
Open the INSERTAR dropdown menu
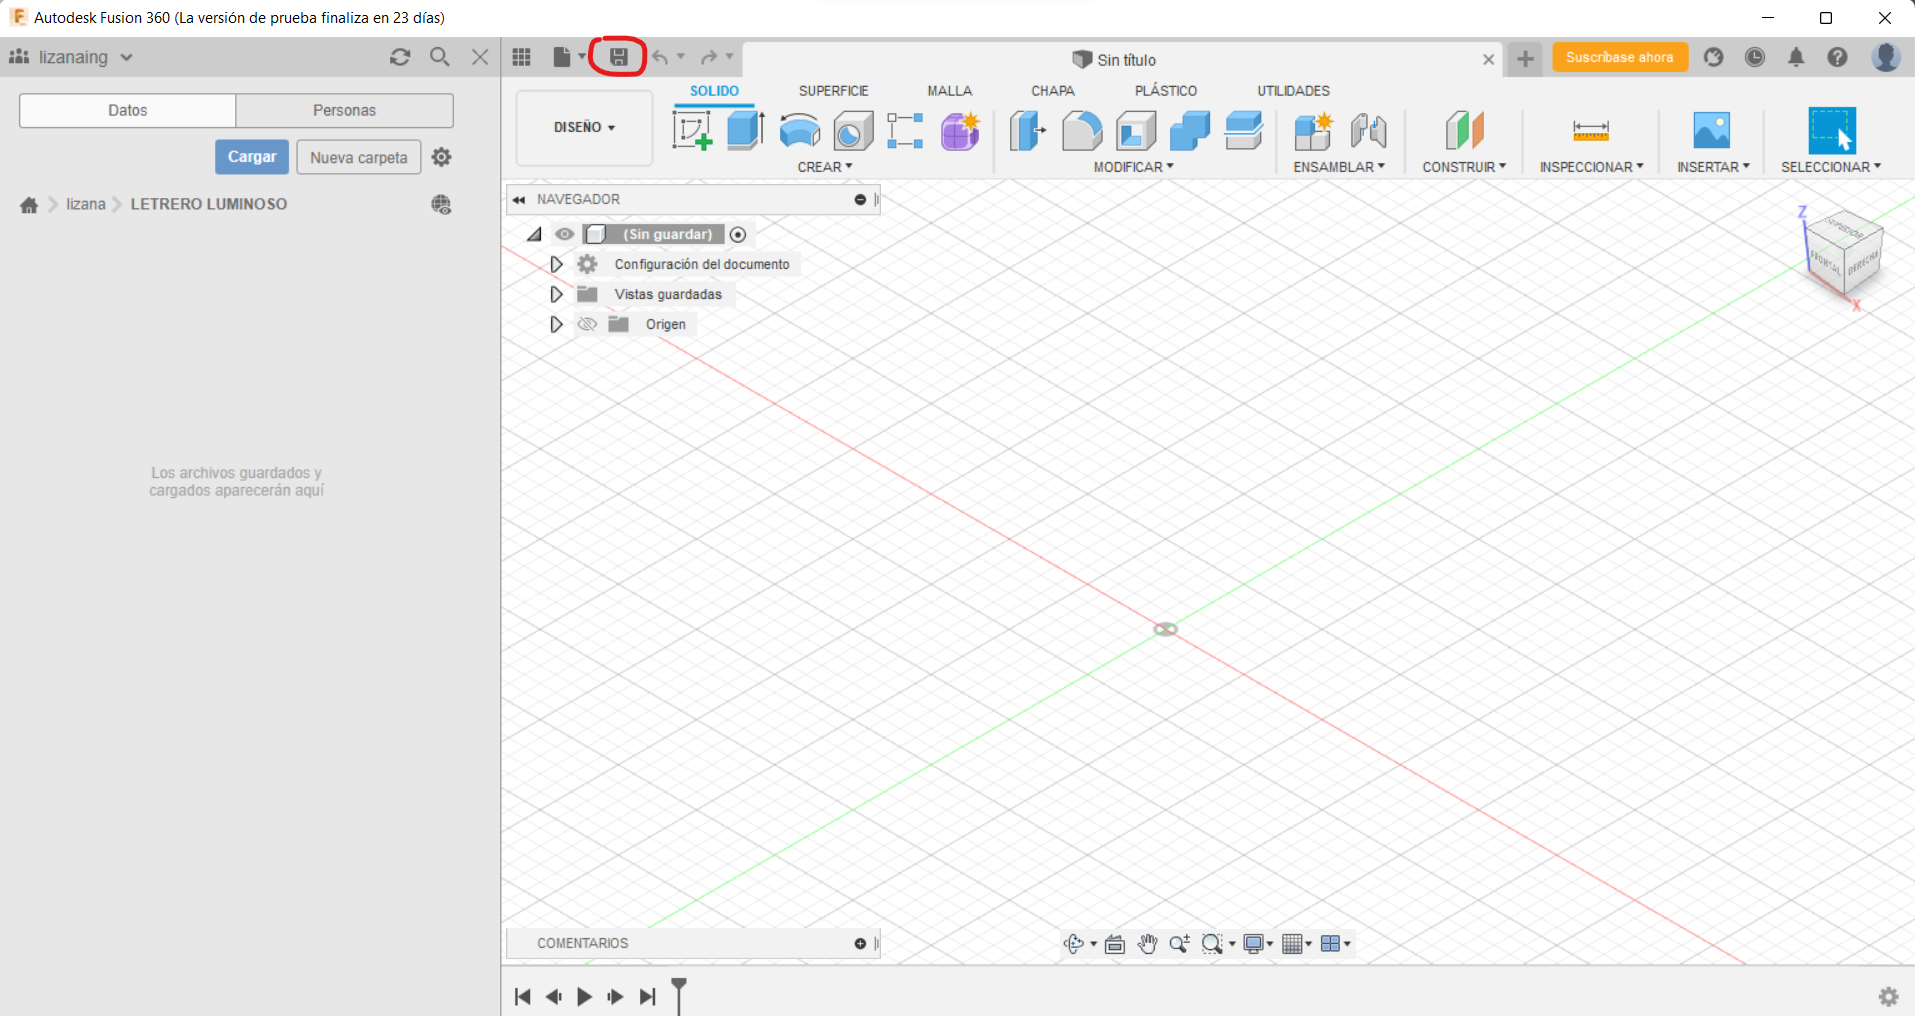click(1713, 167)
